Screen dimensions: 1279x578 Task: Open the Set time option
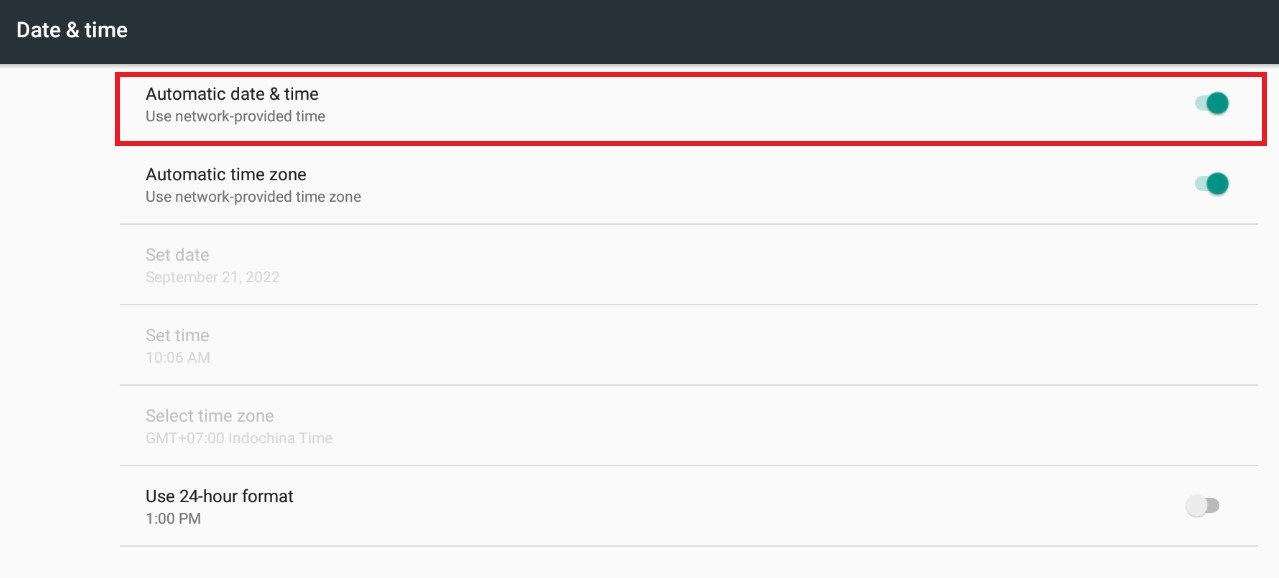click(177, 335)
